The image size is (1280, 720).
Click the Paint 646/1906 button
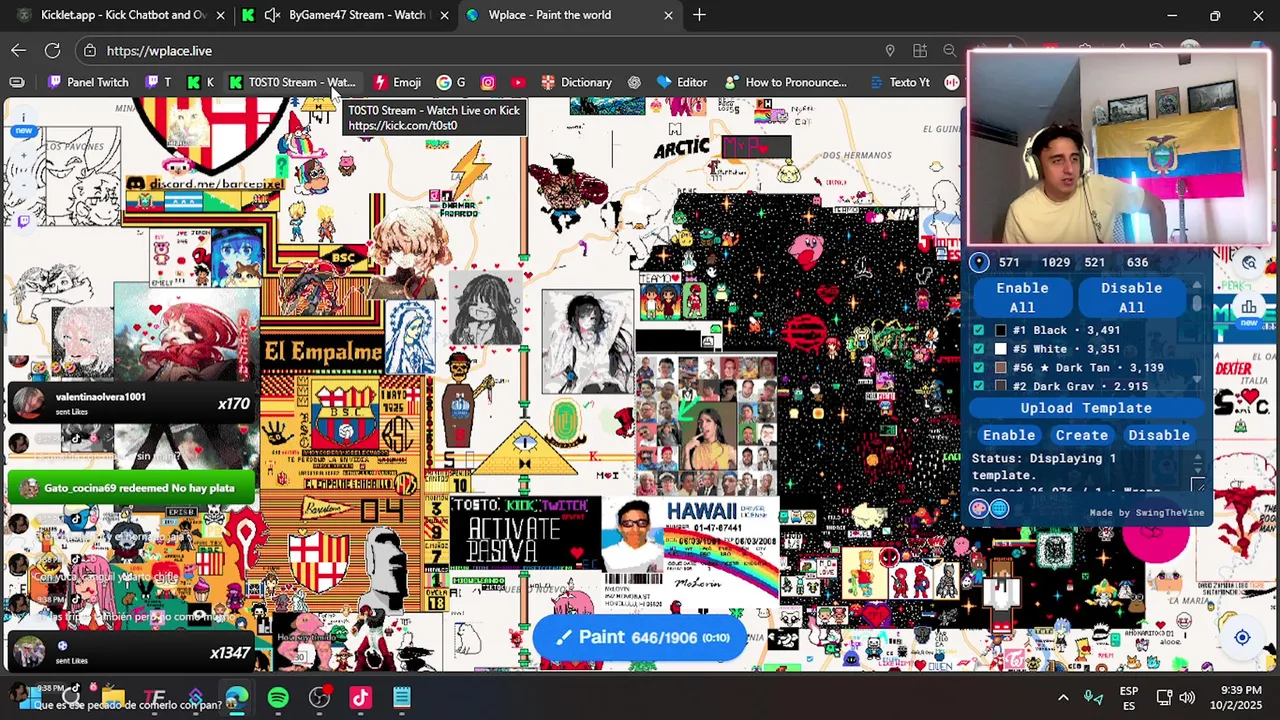pos(640,638)
